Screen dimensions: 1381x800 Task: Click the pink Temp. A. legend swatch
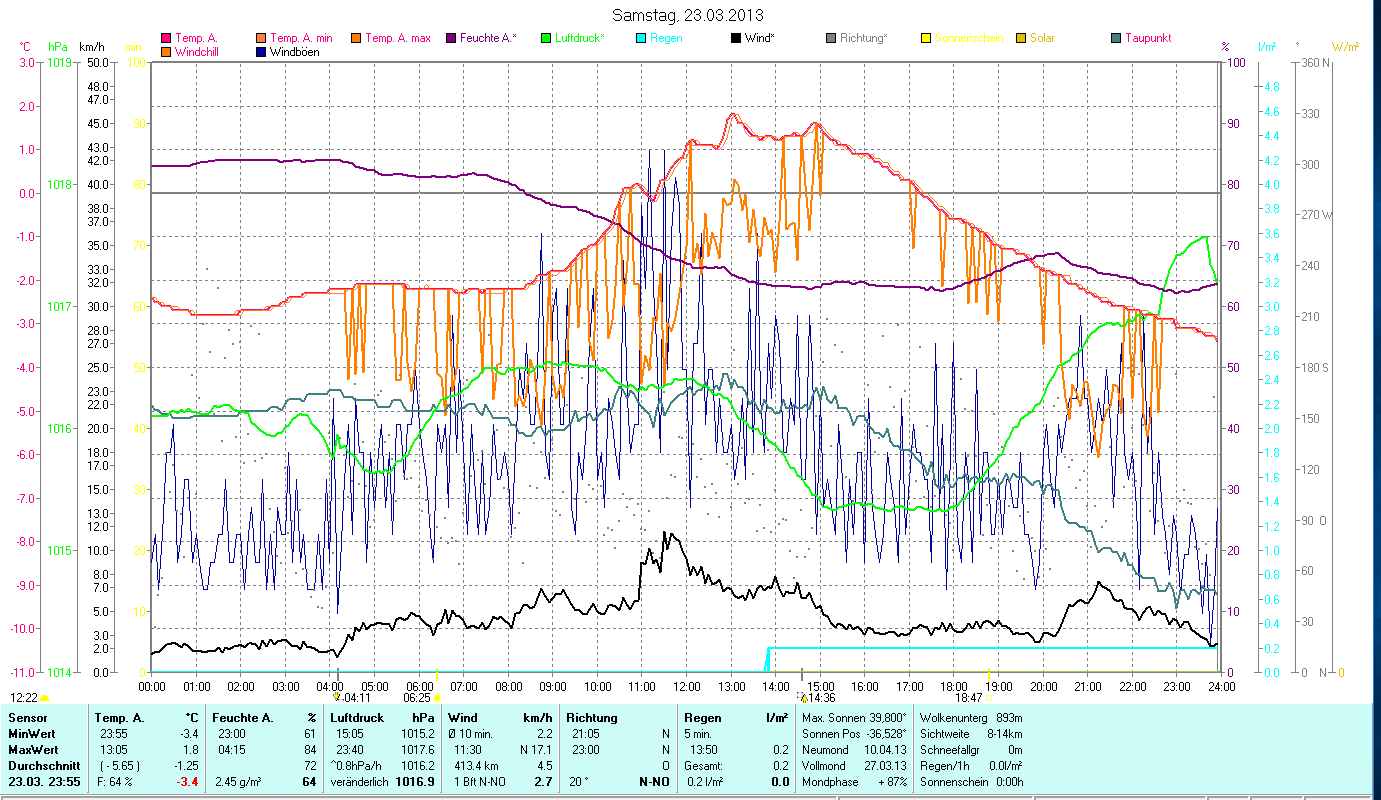coord(166,39)
